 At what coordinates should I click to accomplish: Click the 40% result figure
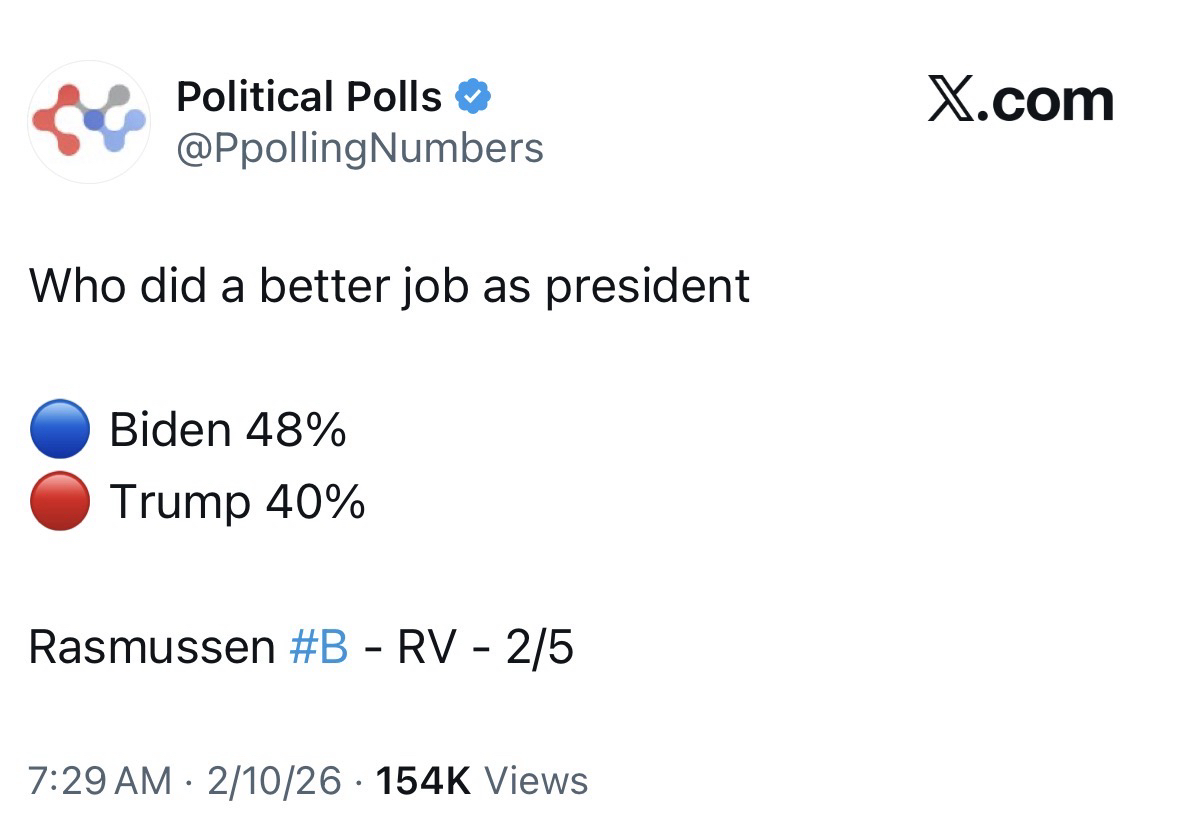[x=315, y=501]
